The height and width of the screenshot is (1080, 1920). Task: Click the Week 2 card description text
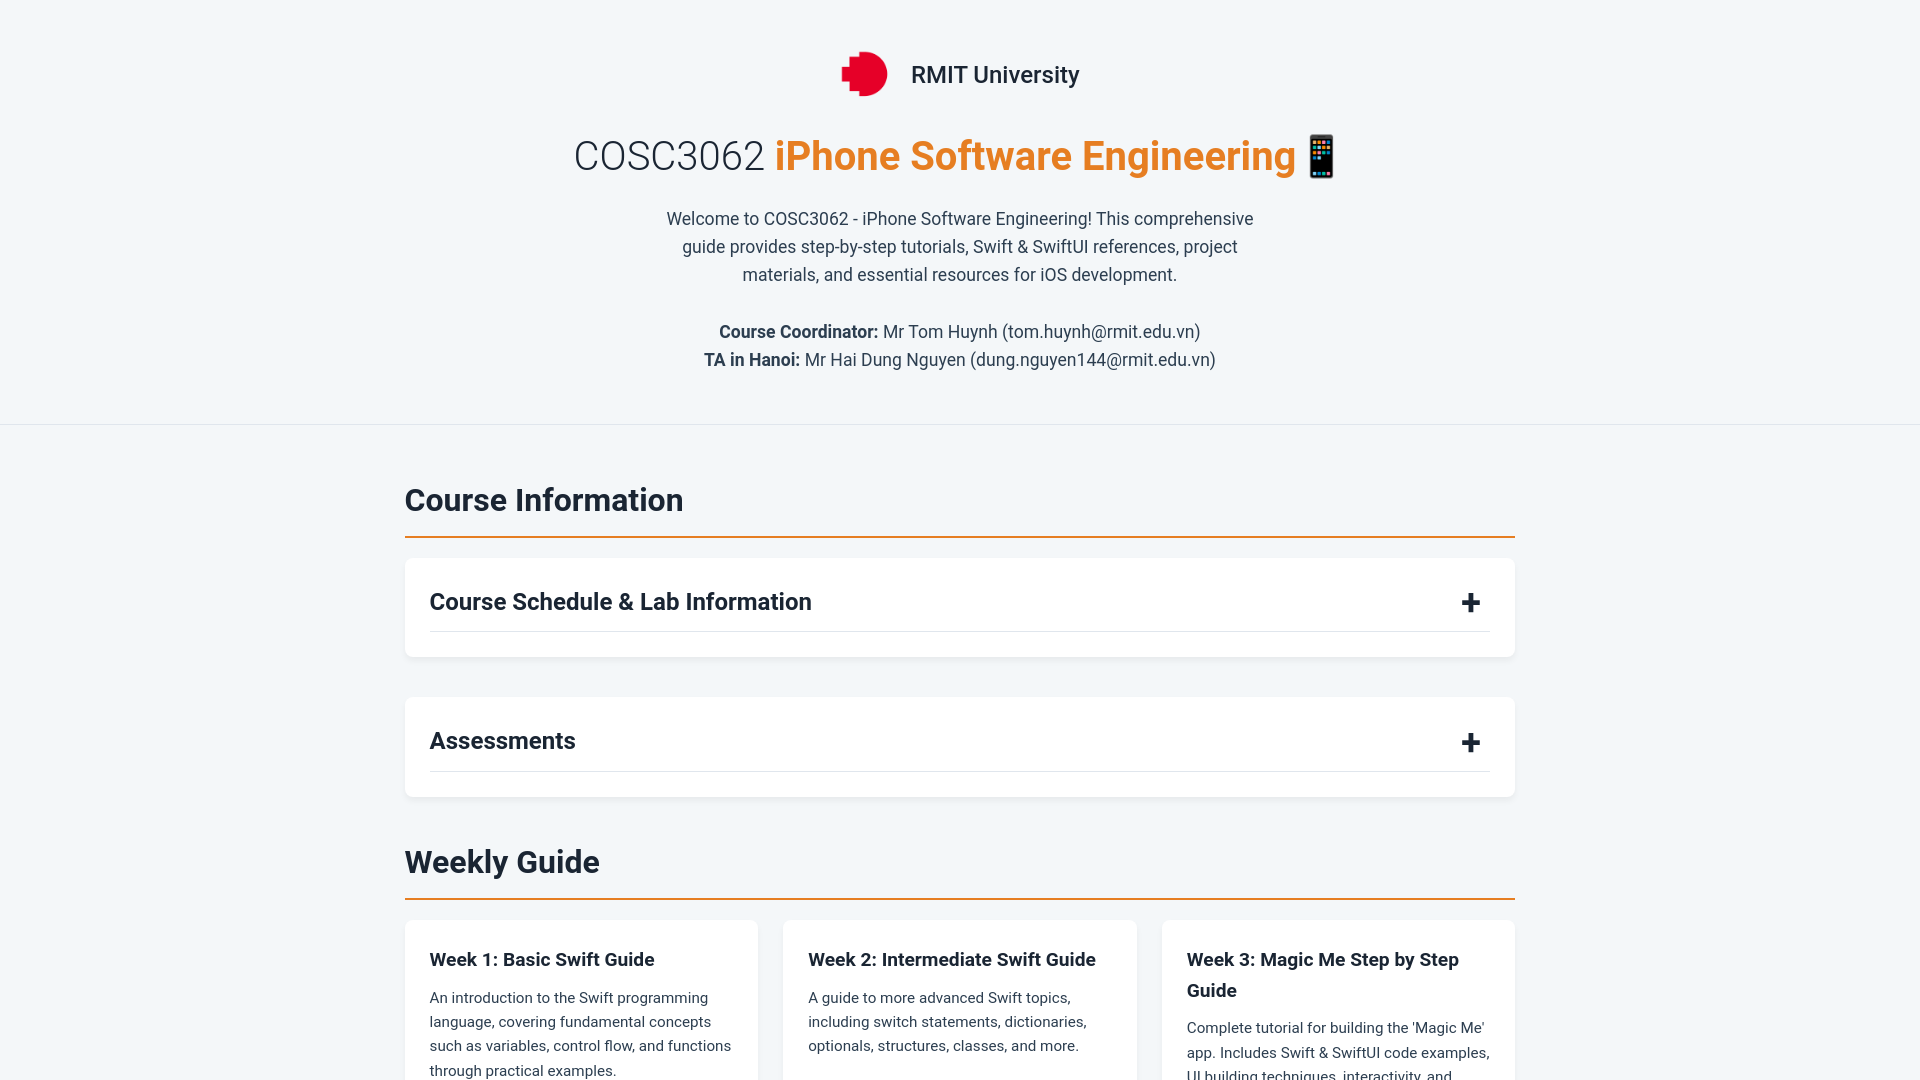[947, 1022]
